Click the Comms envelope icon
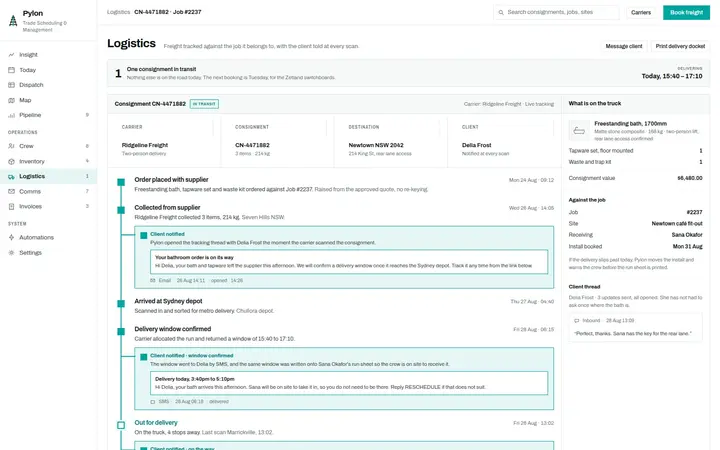This screenshot has width=720, height=450. 11,191
